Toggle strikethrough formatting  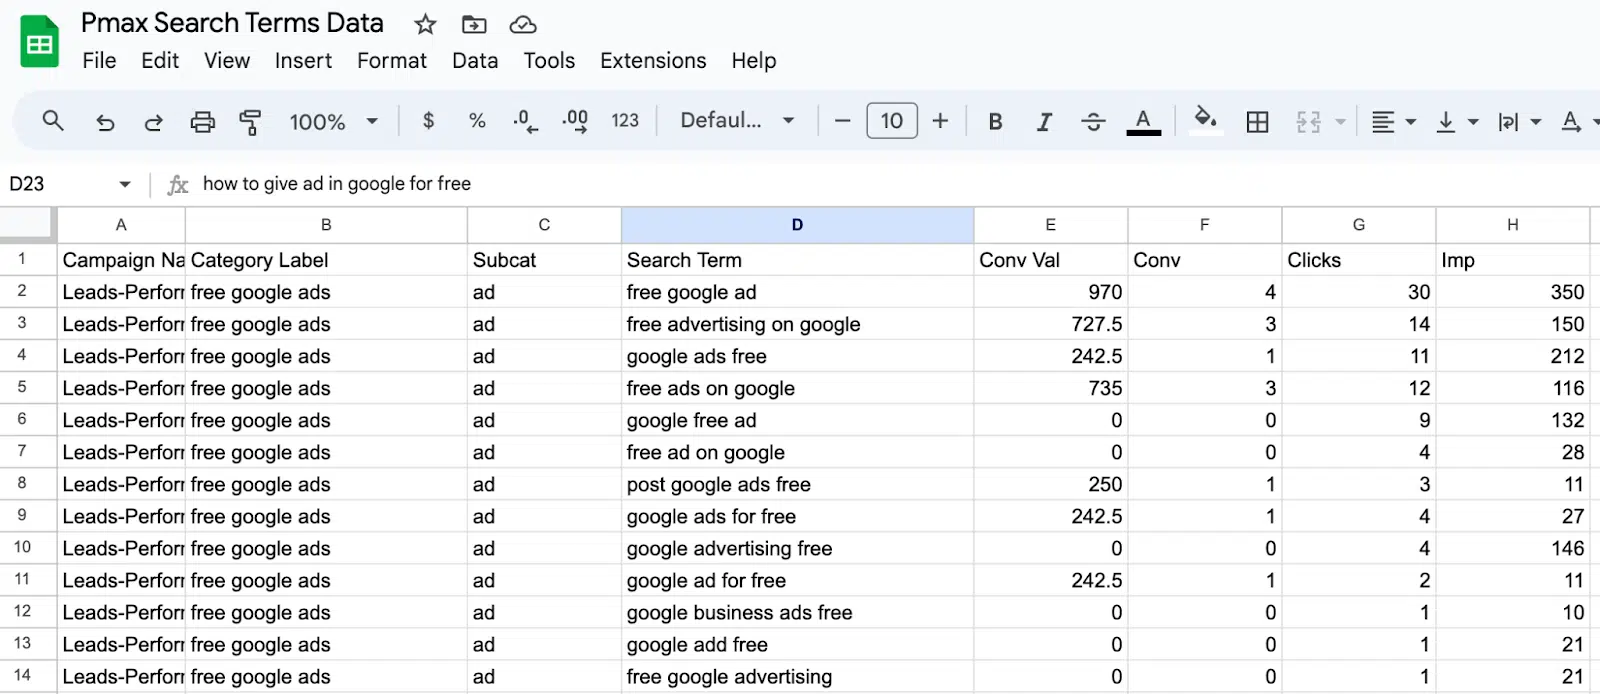tap(1093, 121)
